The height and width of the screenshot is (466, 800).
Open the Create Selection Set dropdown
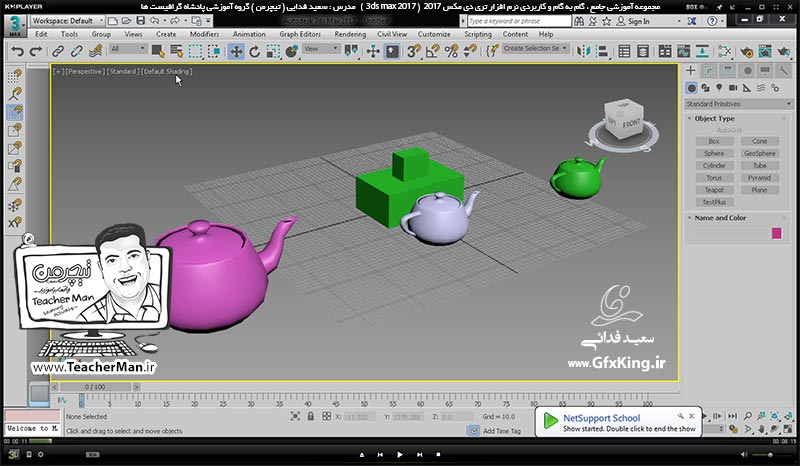point(535,48)
